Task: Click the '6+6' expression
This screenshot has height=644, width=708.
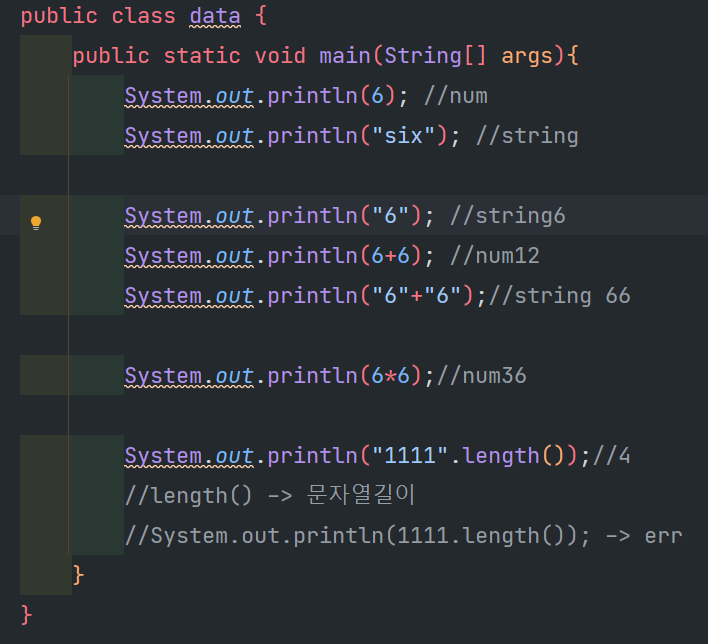Action: (391, 256)
